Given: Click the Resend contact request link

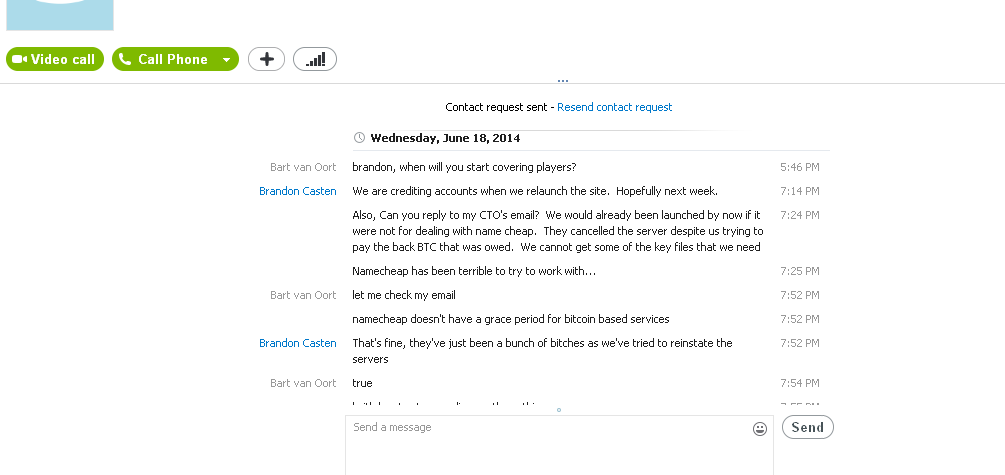Looking at the screenshot, I should pyautogui.click(x=614, y=107).
